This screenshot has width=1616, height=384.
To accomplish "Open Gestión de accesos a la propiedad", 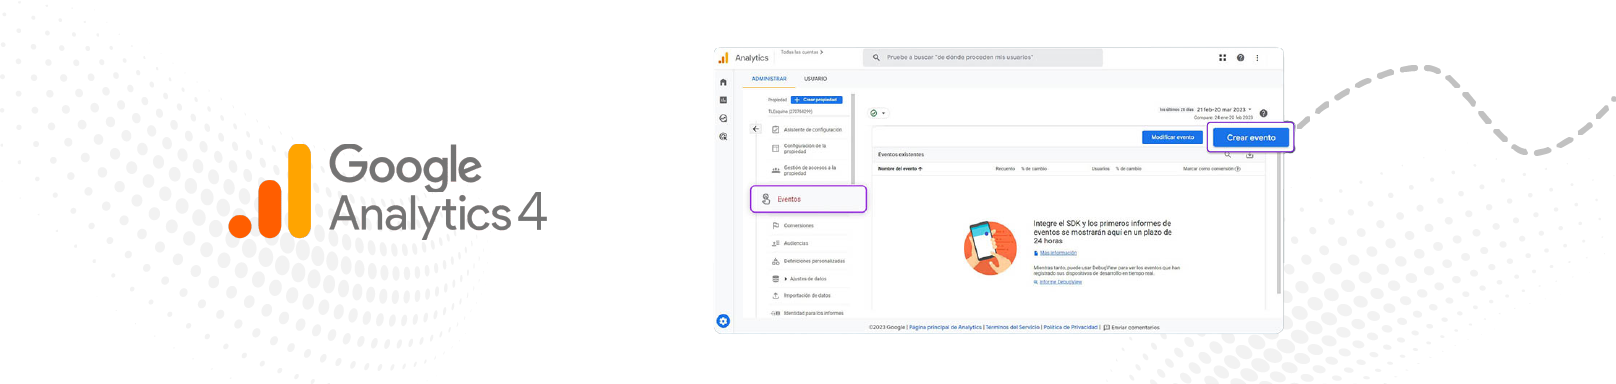I will click(x=810, y=170).
